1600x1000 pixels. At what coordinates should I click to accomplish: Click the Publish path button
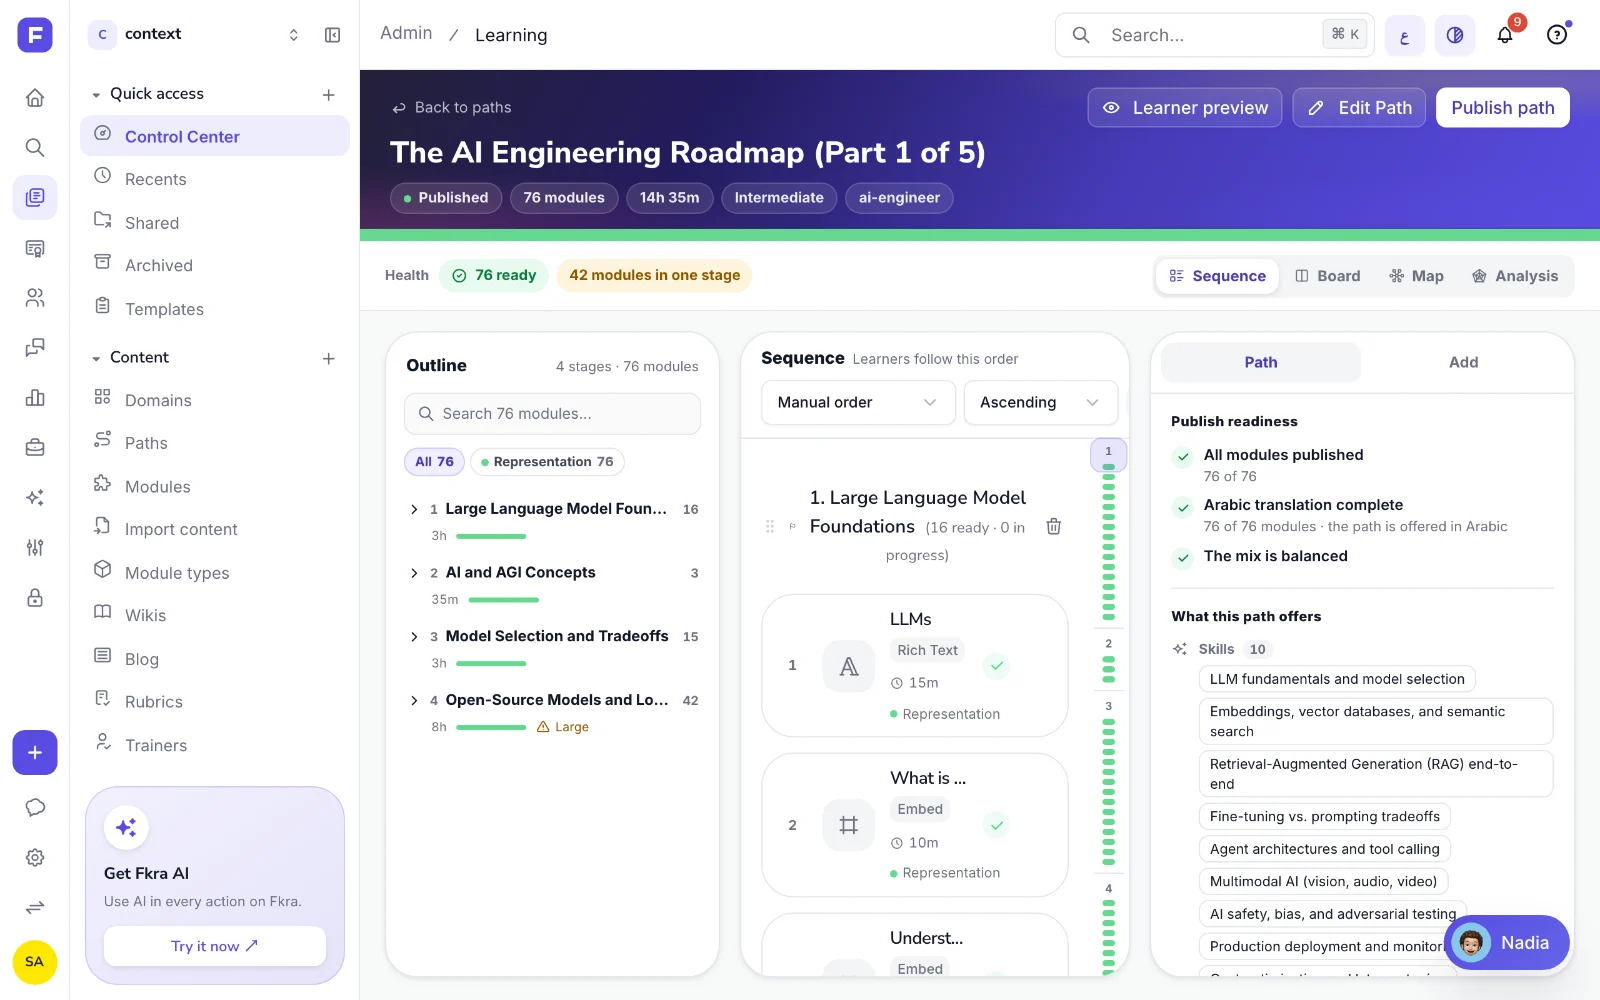coord(1503,108)
